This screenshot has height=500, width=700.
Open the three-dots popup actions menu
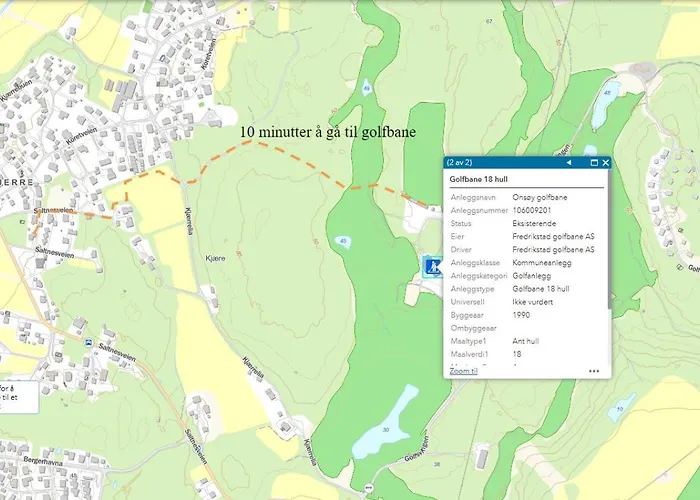point(594,371)
